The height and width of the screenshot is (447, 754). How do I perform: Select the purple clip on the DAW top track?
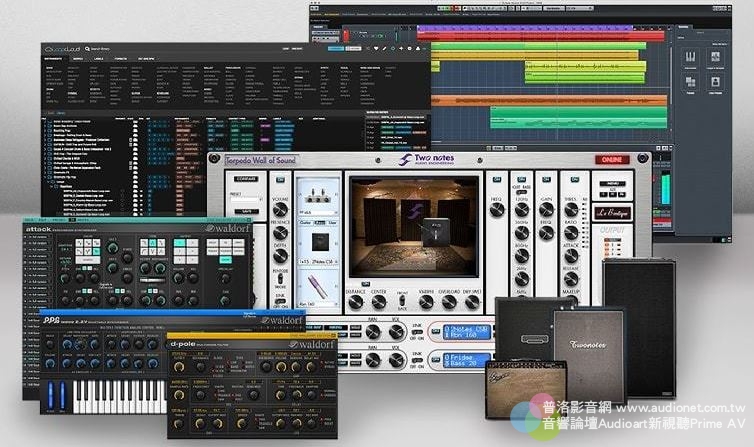(524, 28)
